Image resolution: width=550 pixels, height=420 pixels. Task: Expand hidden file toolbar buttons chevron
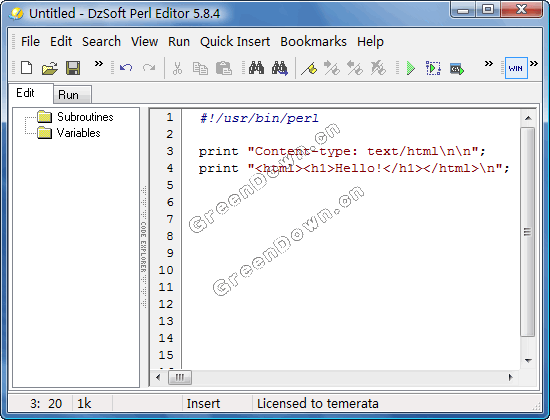[99, 64]
